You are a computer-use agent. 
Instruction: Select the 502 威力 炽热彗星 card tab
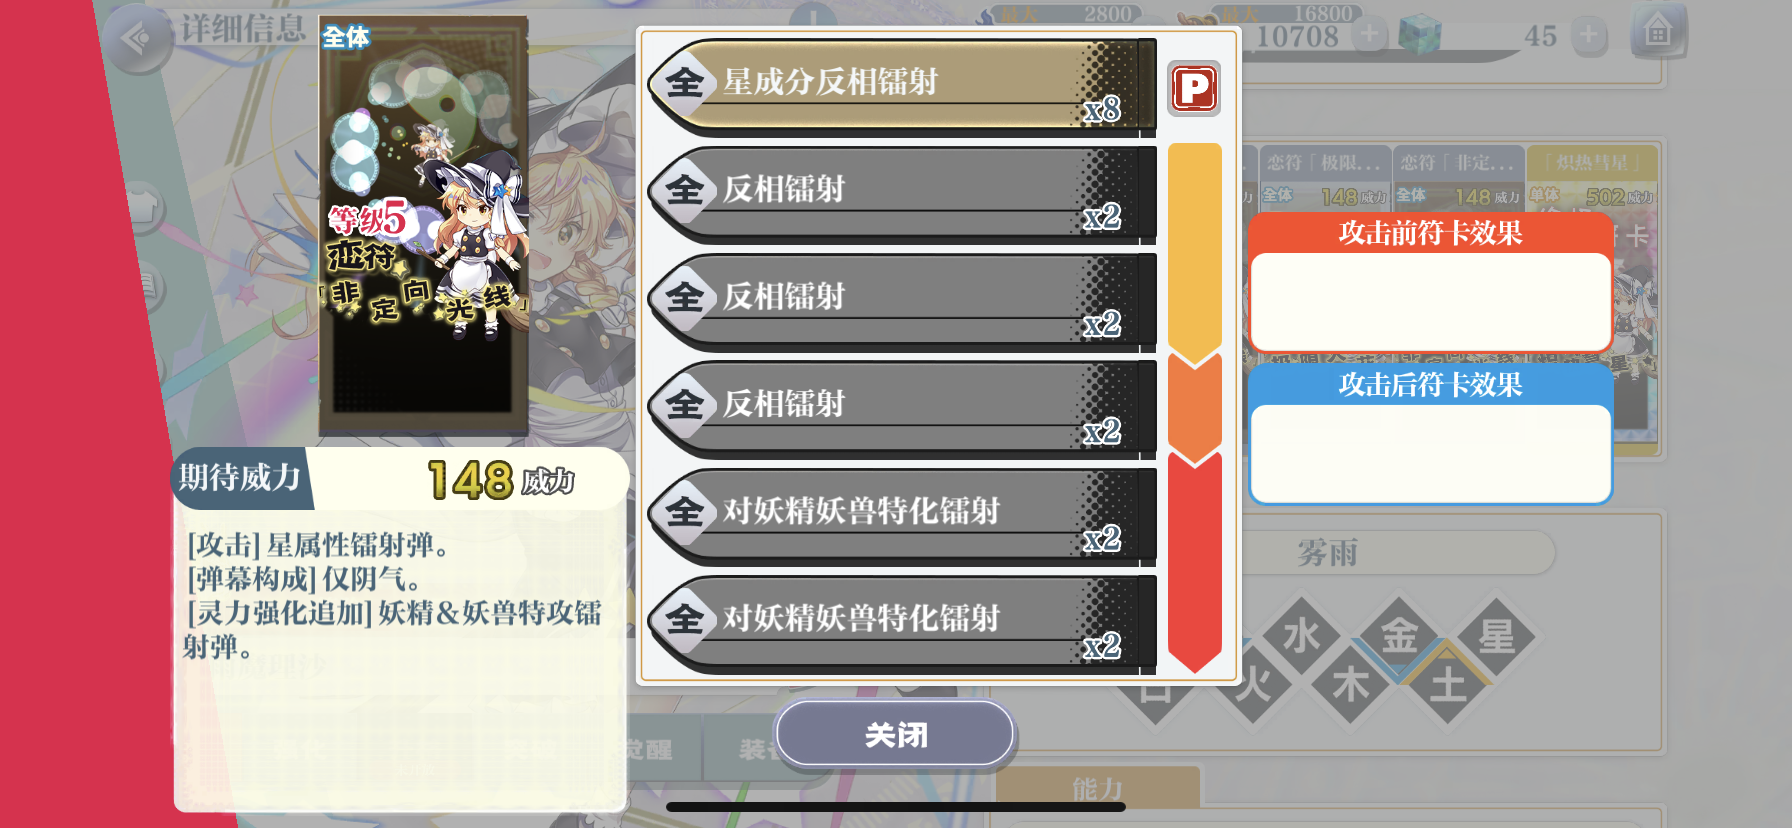(1592, 178)
